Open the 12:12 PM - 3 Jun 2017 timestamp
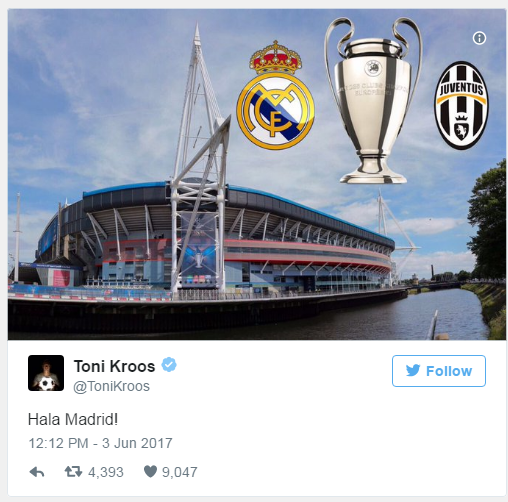Screen dimensions: 508x502 point(100,443)
